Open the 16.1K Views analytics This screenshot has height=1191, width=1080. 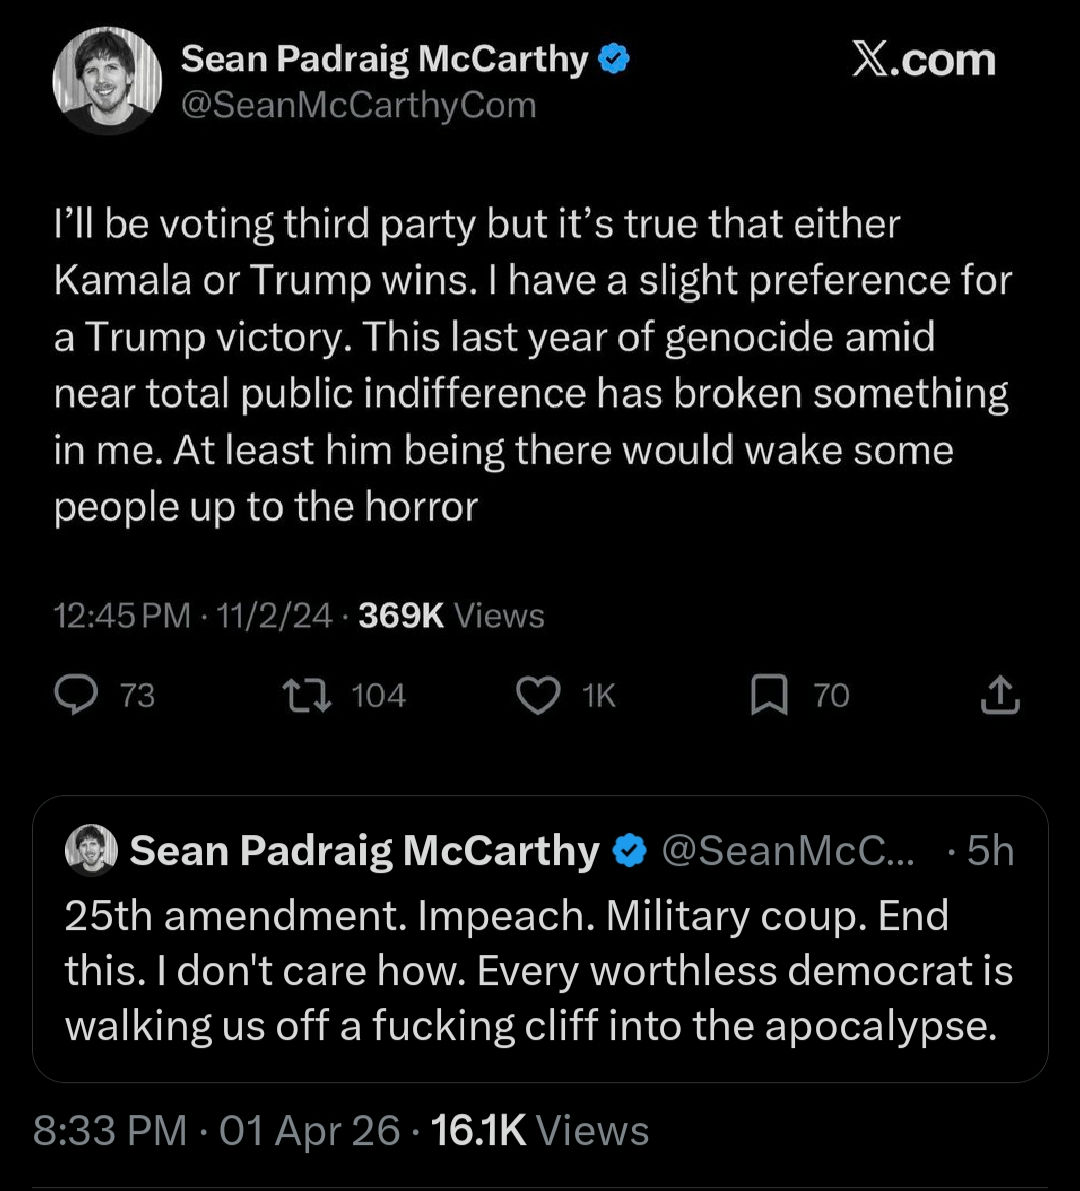[539, 1131]
